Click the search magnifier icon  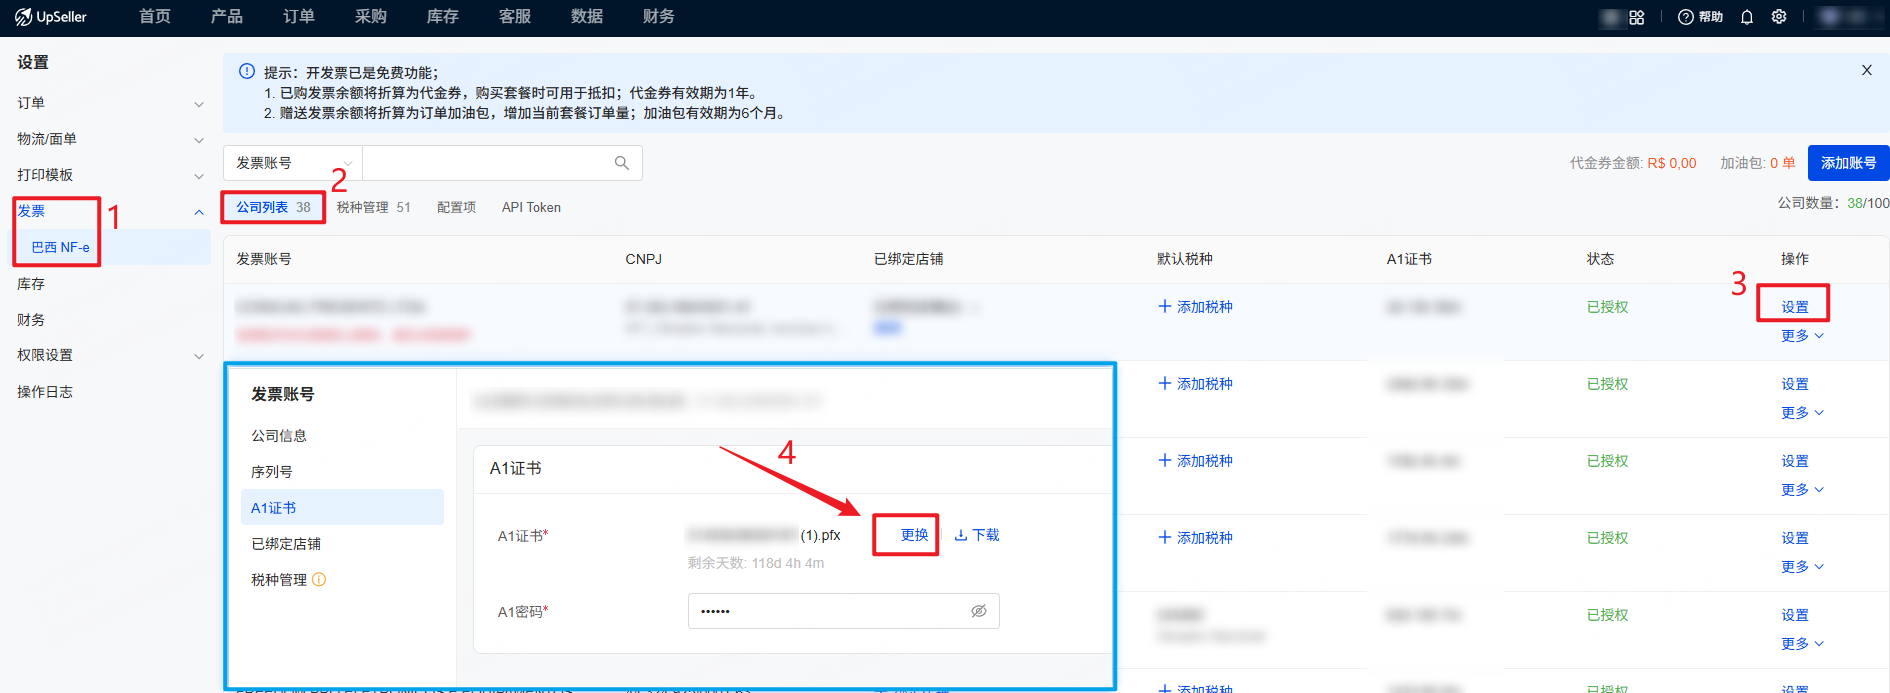(x=621, y=163)
